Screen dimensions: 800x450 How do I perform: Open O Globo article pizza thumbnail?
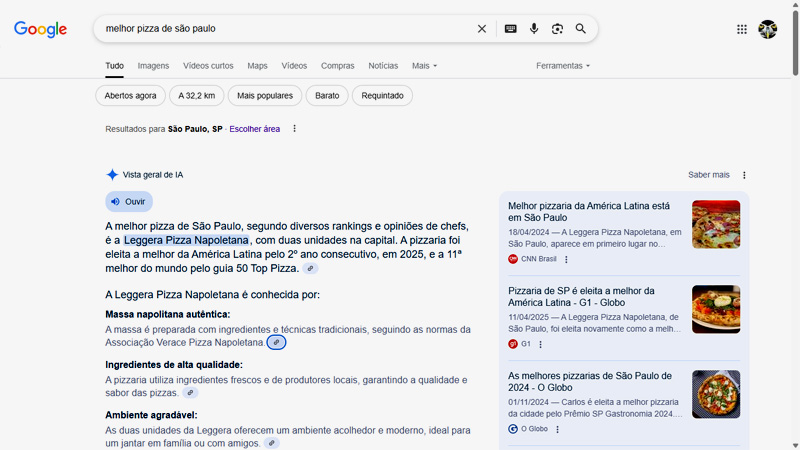(x=716, y=394)
